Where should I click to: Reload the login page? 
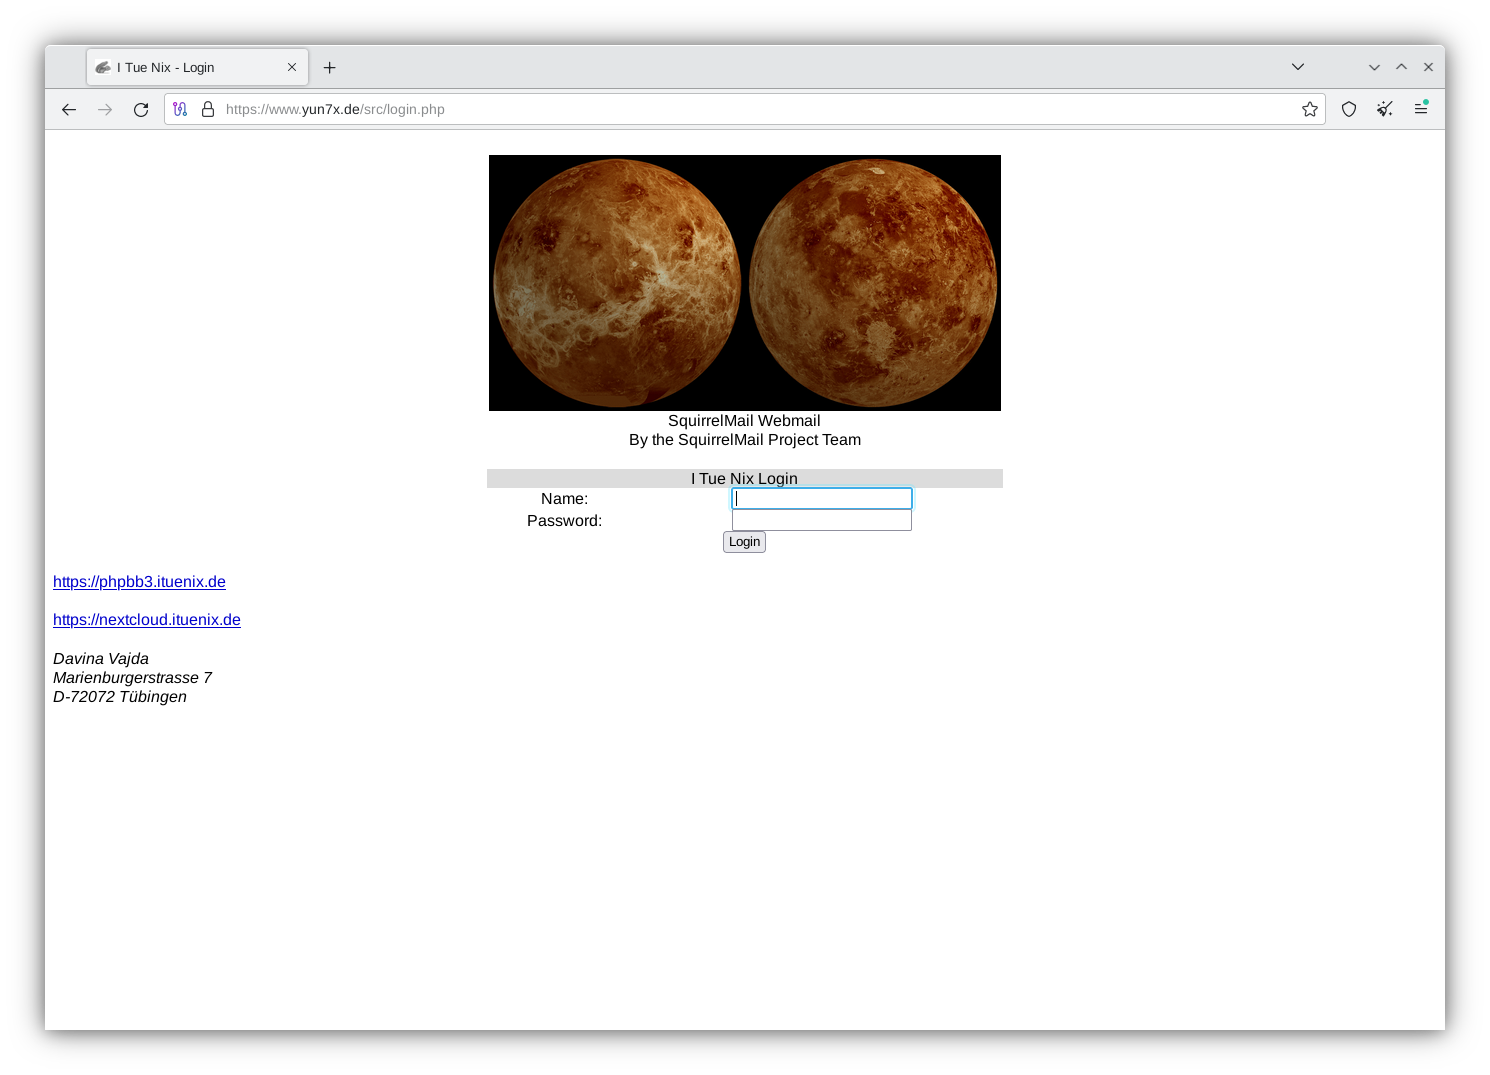tap(141, 109)
